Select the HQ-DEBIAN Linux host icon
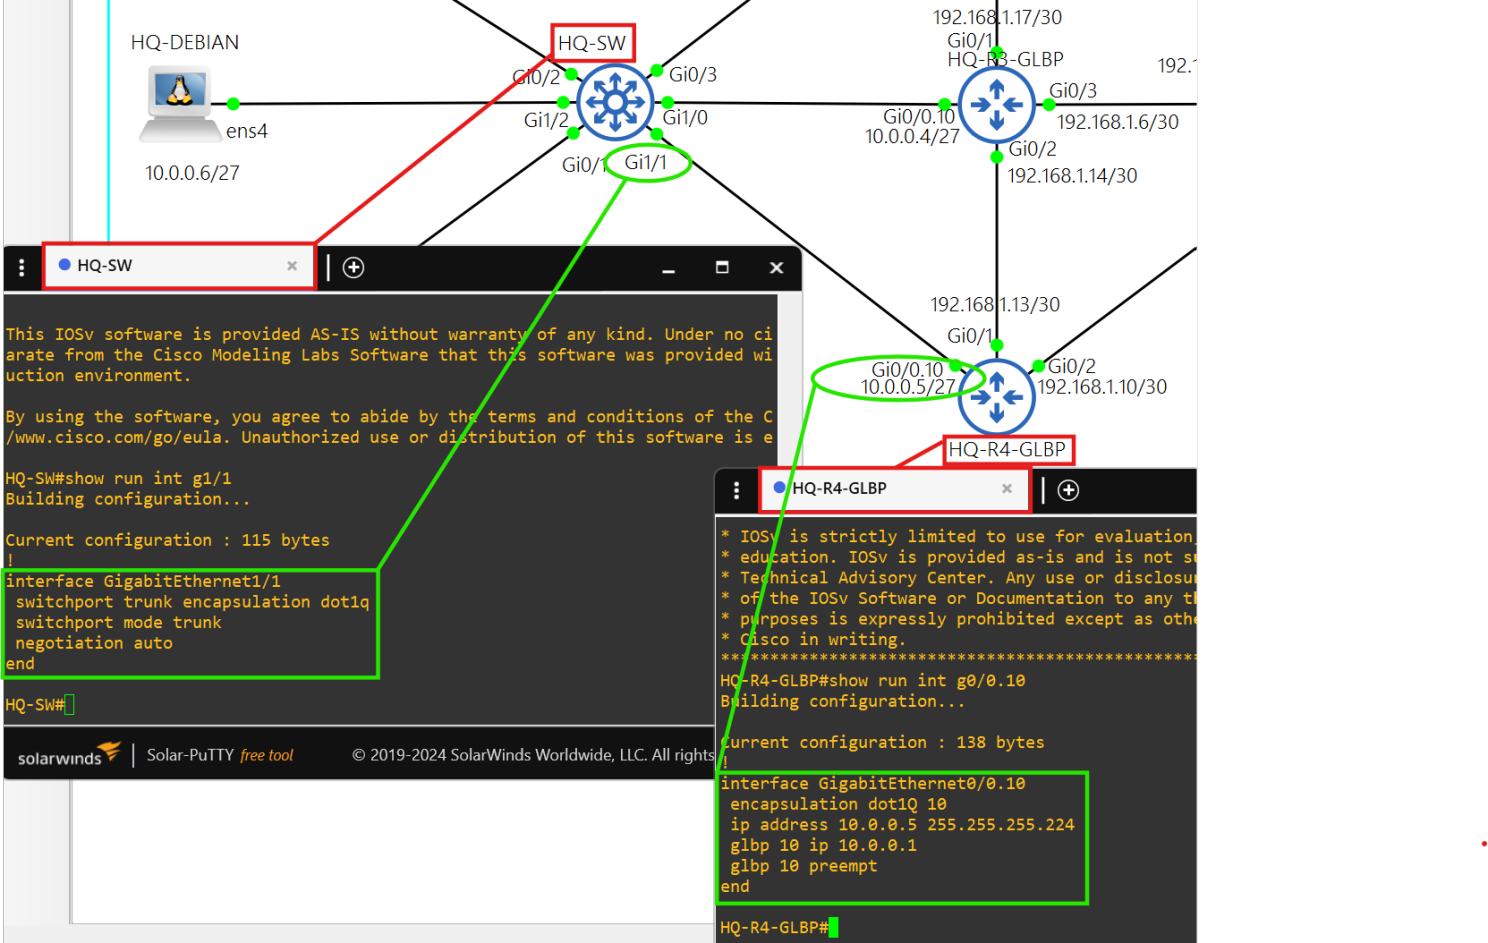The image size is (1488, 943). pos(179,103)
